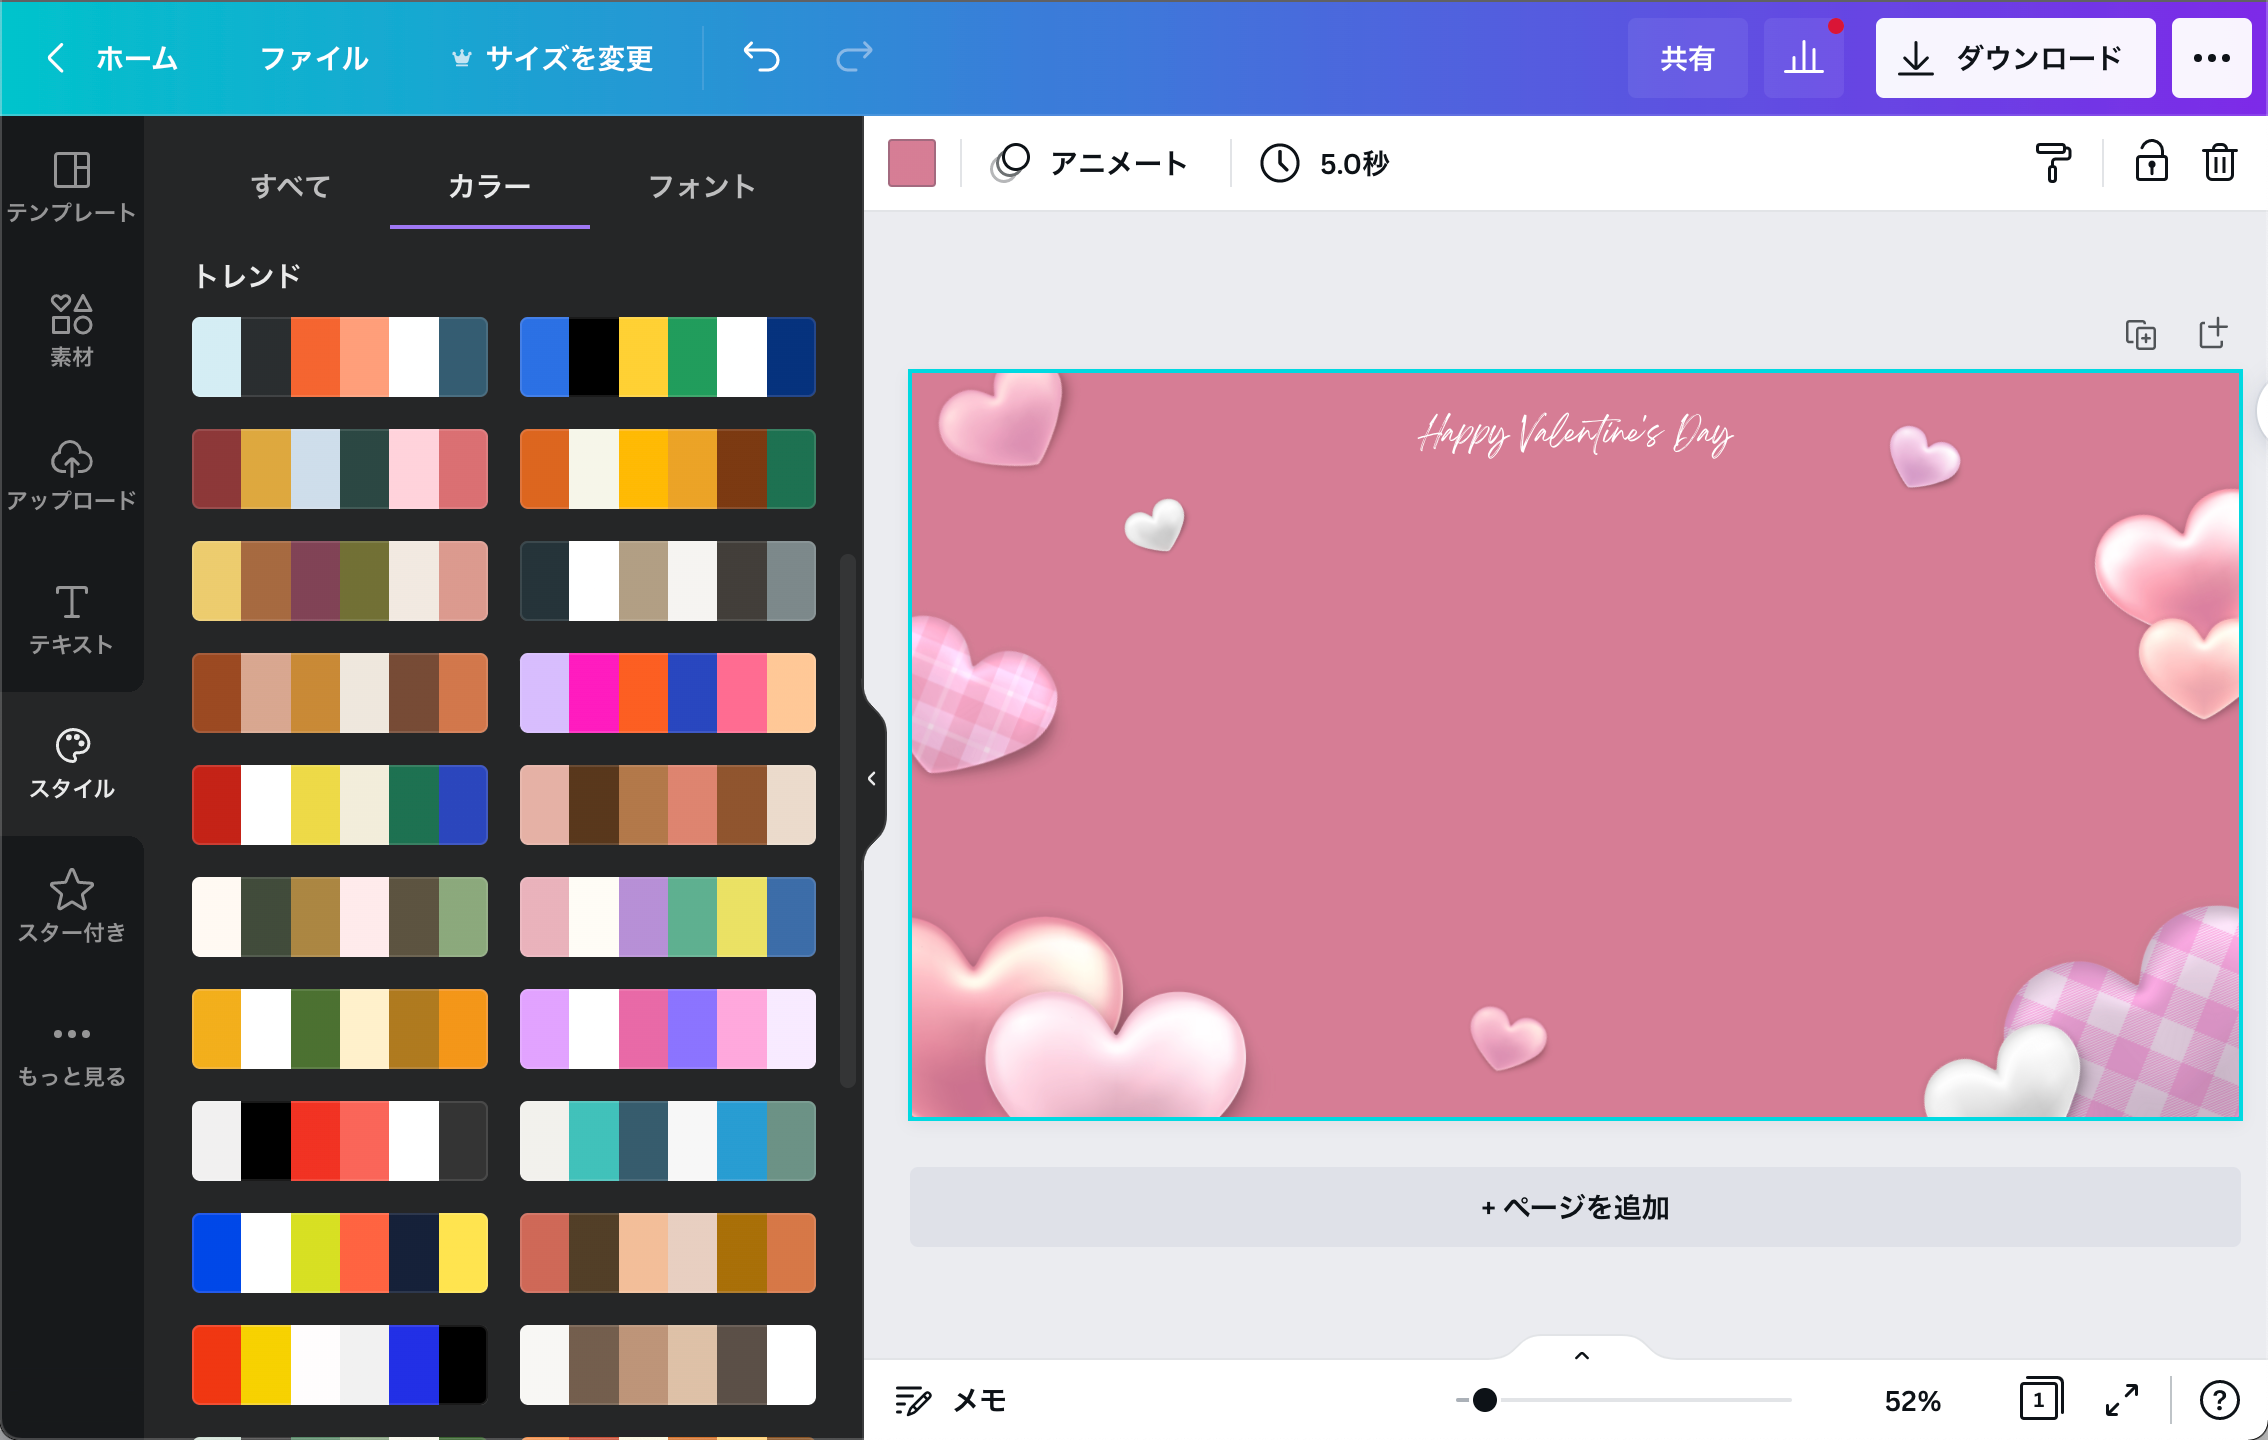Set page duration 5.0秒
The height and width of the screenshot is (1440, 2268).
click(1324, 163)
